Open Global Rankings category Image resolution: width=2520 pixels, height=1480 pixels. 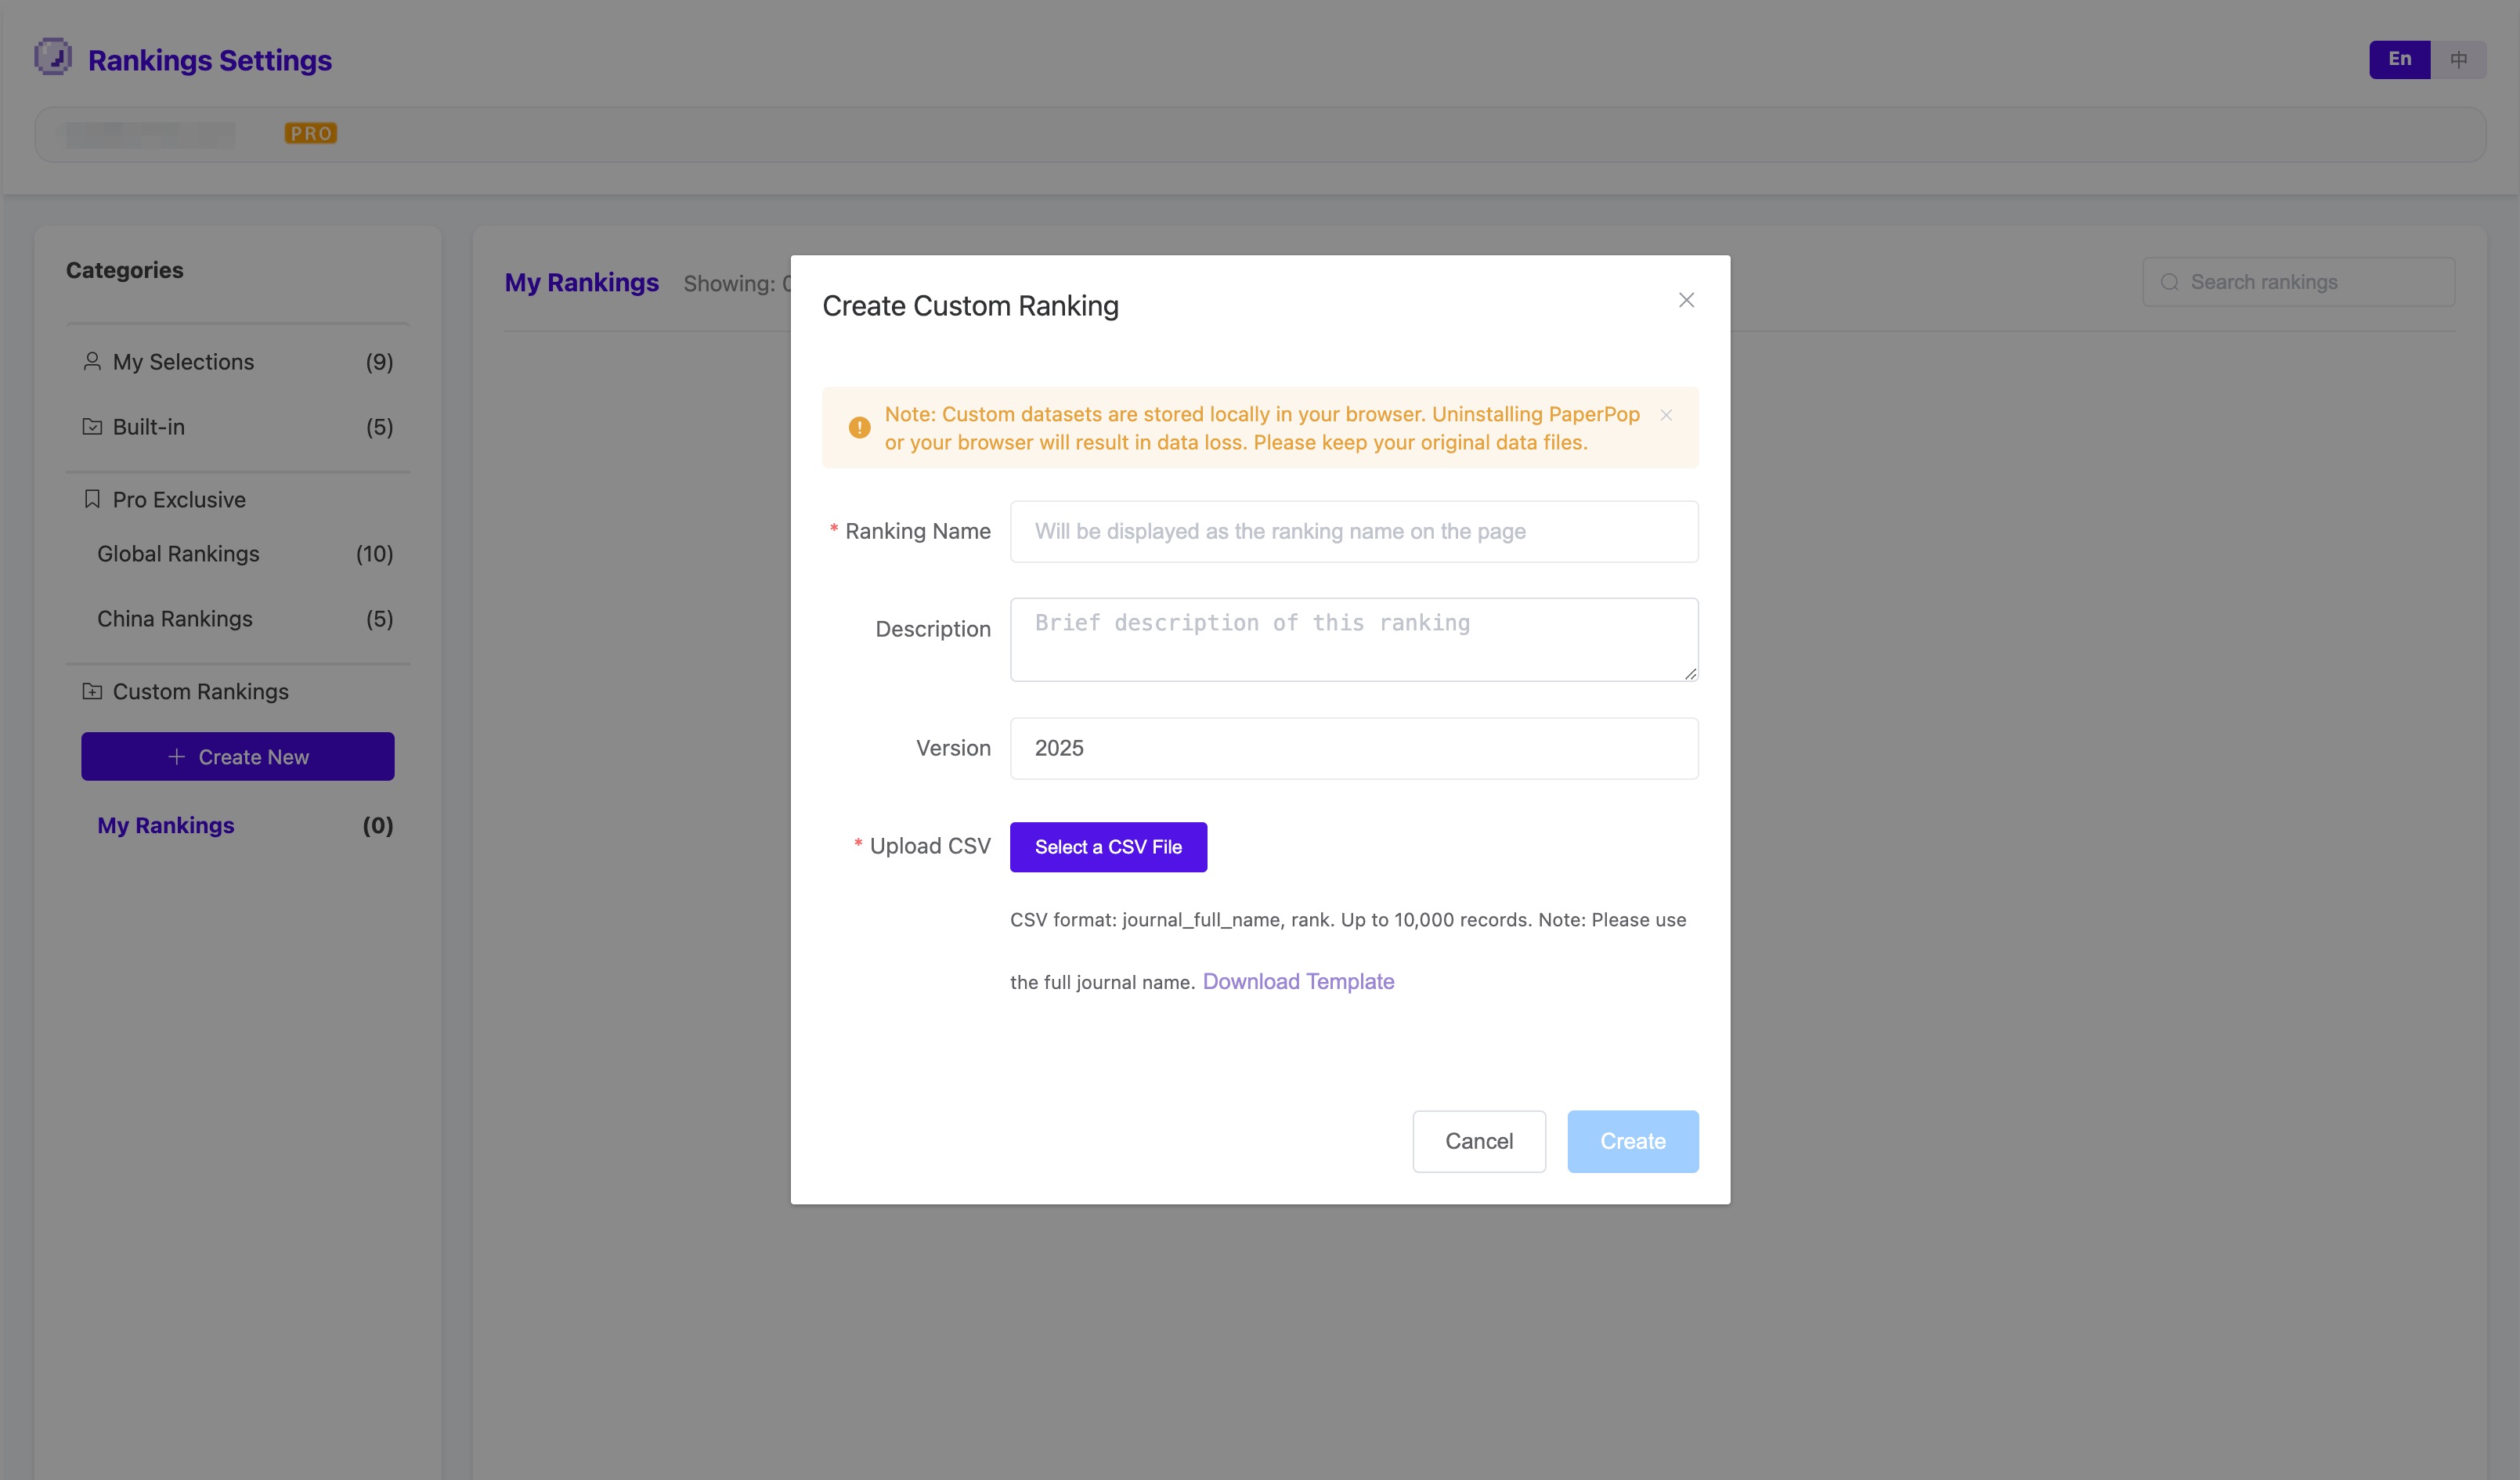tap(178, 554)
